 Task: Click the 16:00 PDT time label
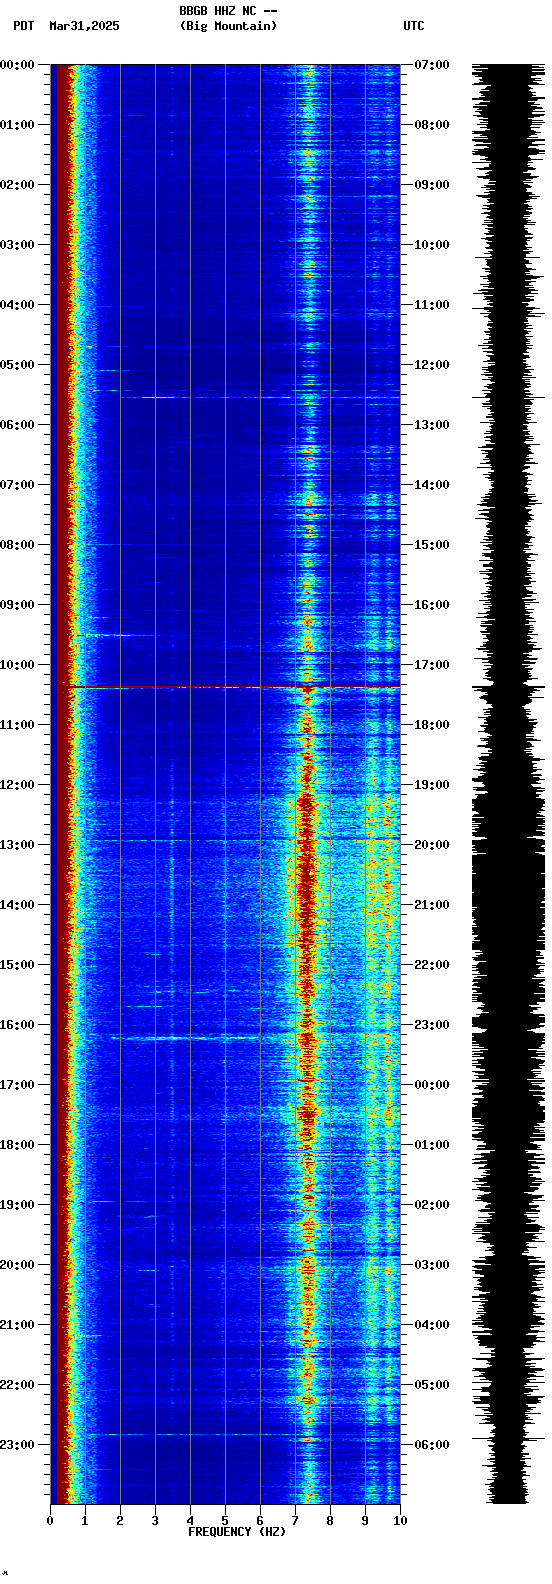click(17, 1025)
